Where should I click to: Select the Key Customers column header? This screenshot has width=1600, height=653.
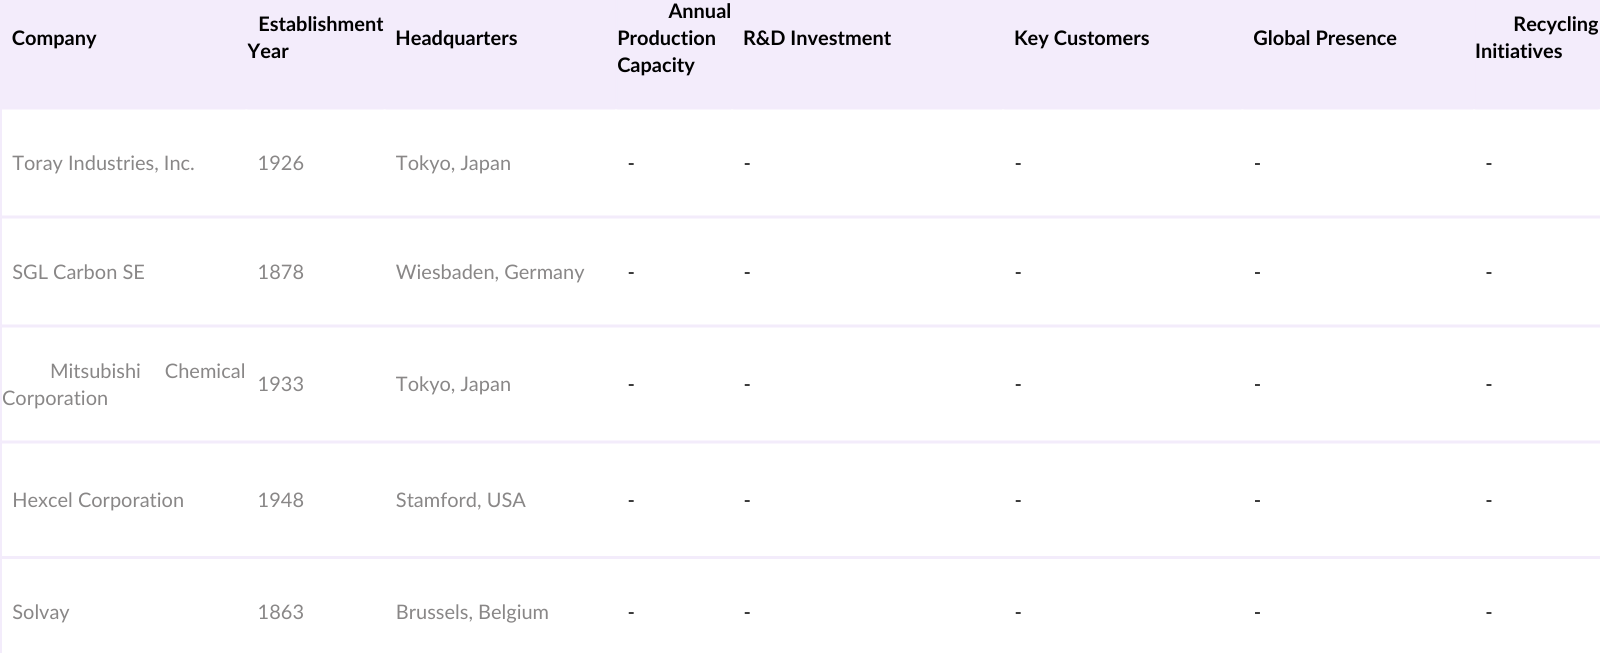[1081, 38]
